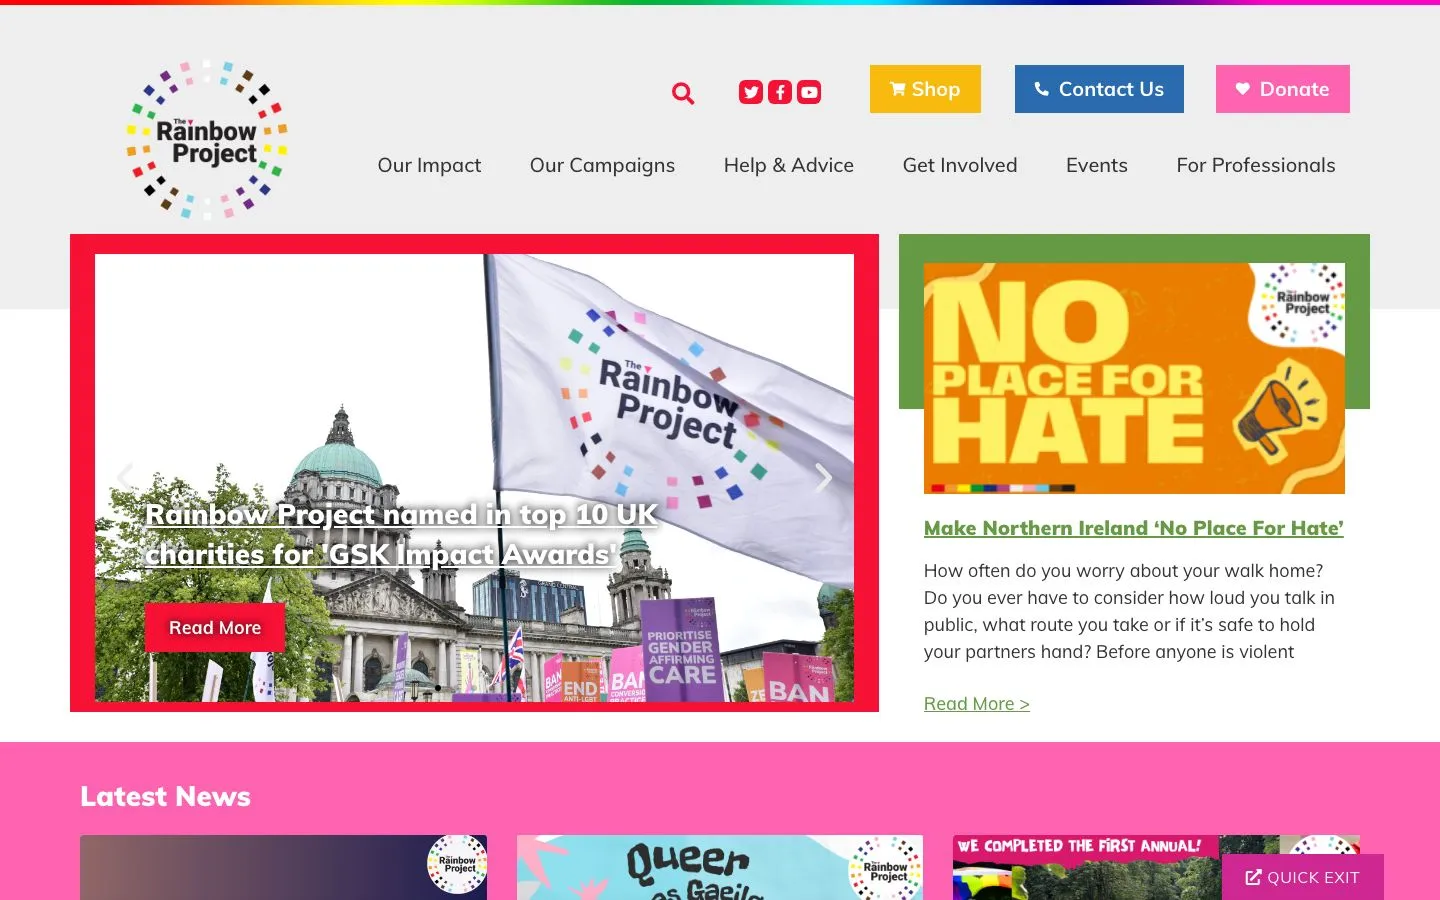Click the Rainbow Project logo

[207, 140]
